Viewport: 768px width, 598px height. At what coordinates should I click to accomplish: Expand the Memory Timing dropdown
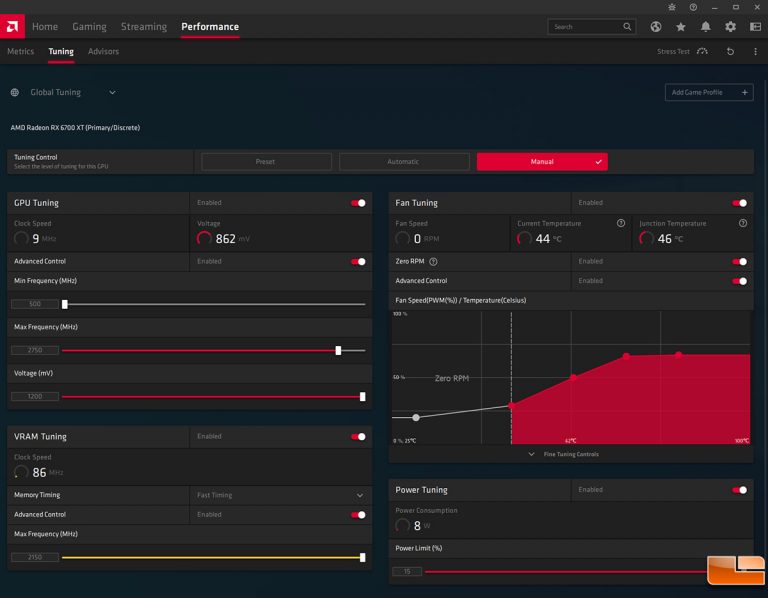click(360, 495)
